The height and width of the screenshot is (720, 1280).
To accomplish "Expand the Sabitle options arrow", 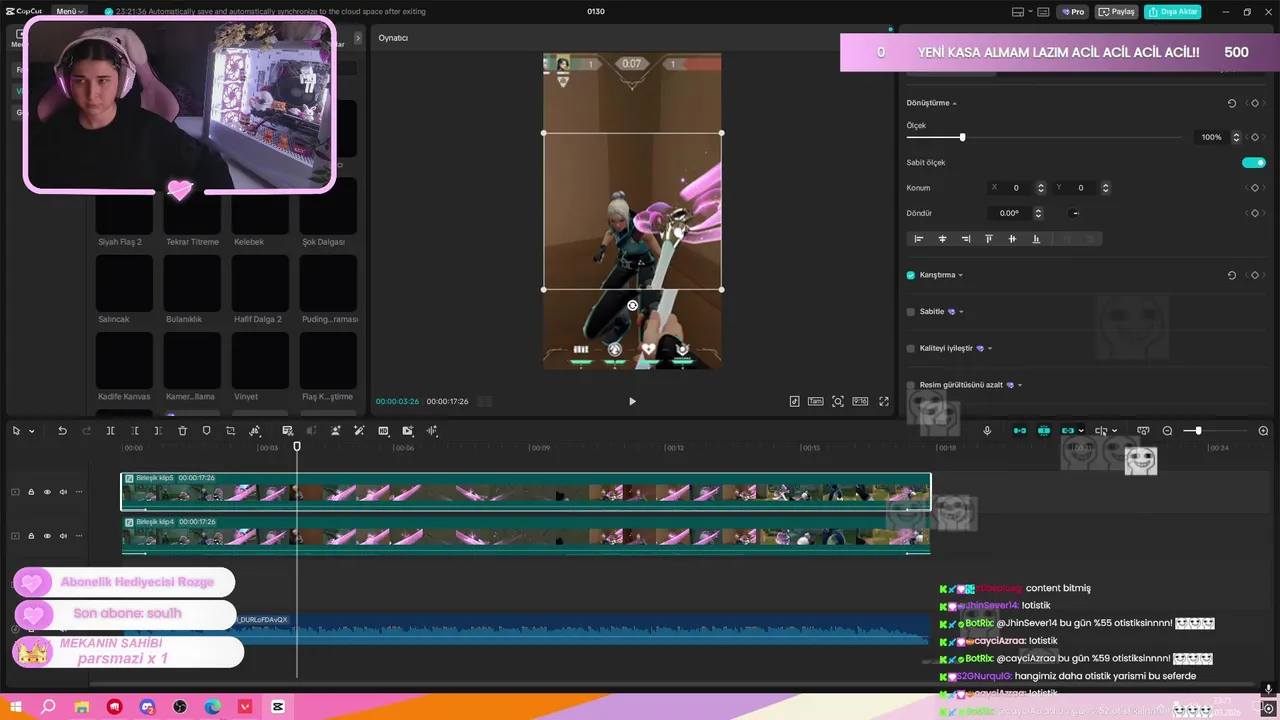I will point(961,312).
